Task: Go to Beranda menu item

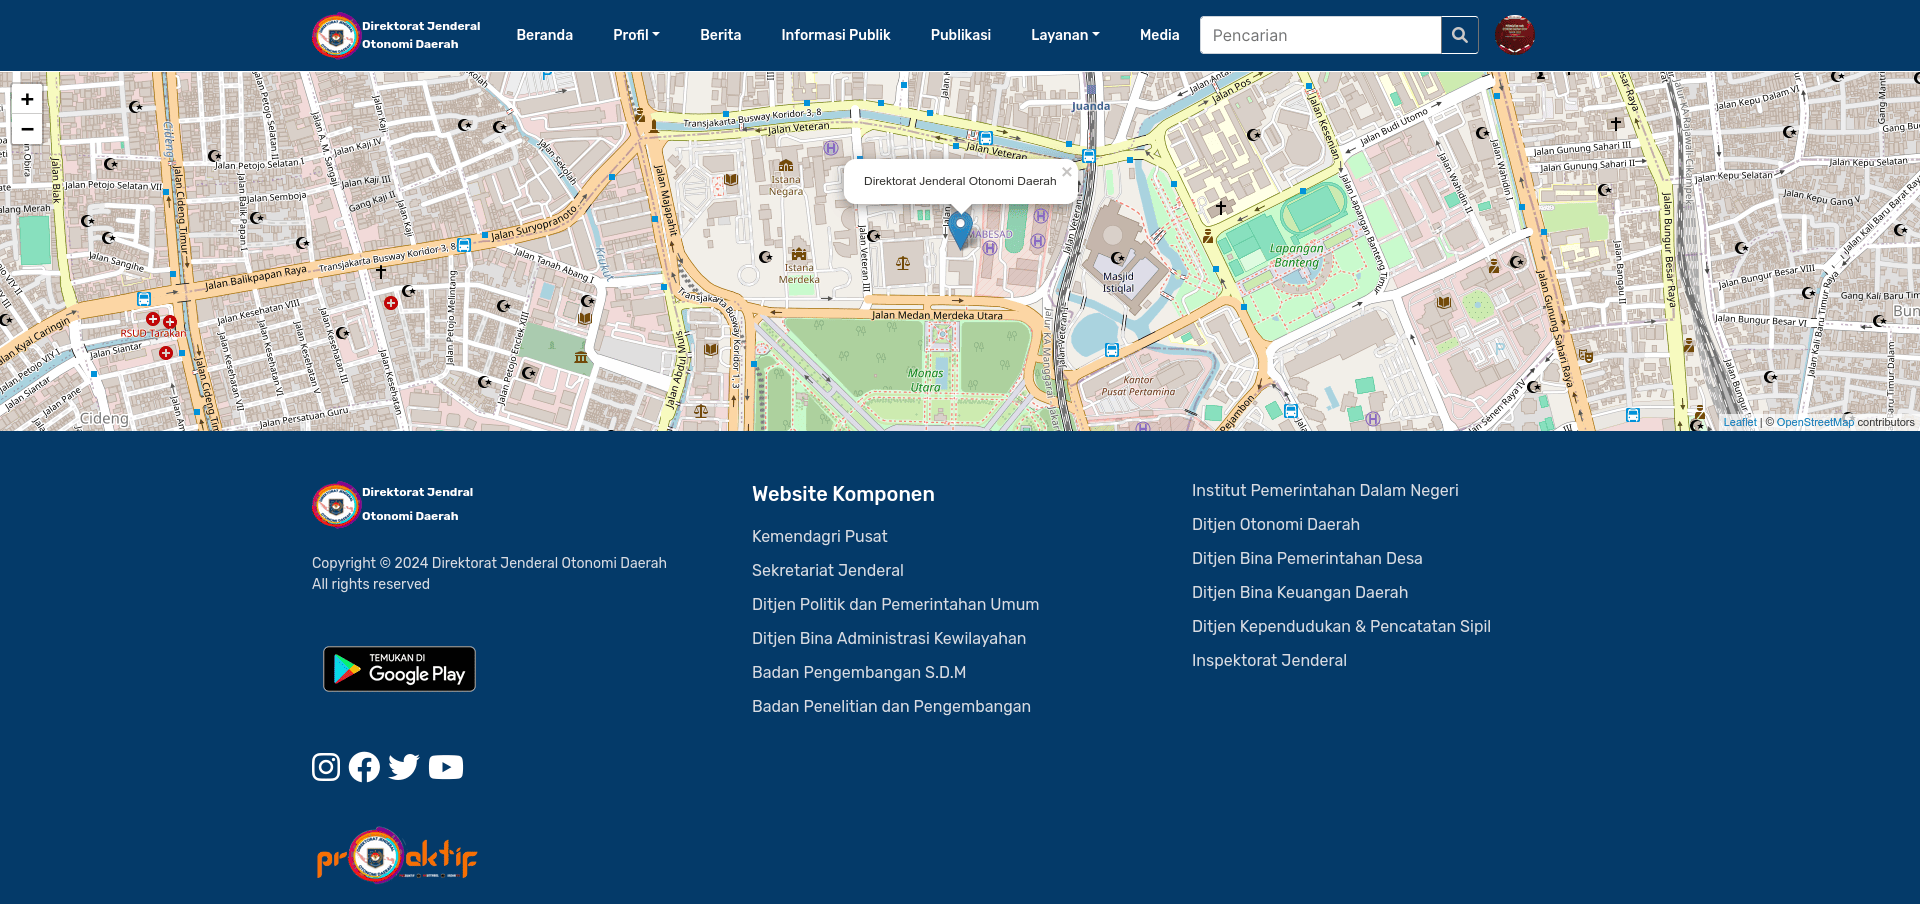Action: [x=545, y=35]
